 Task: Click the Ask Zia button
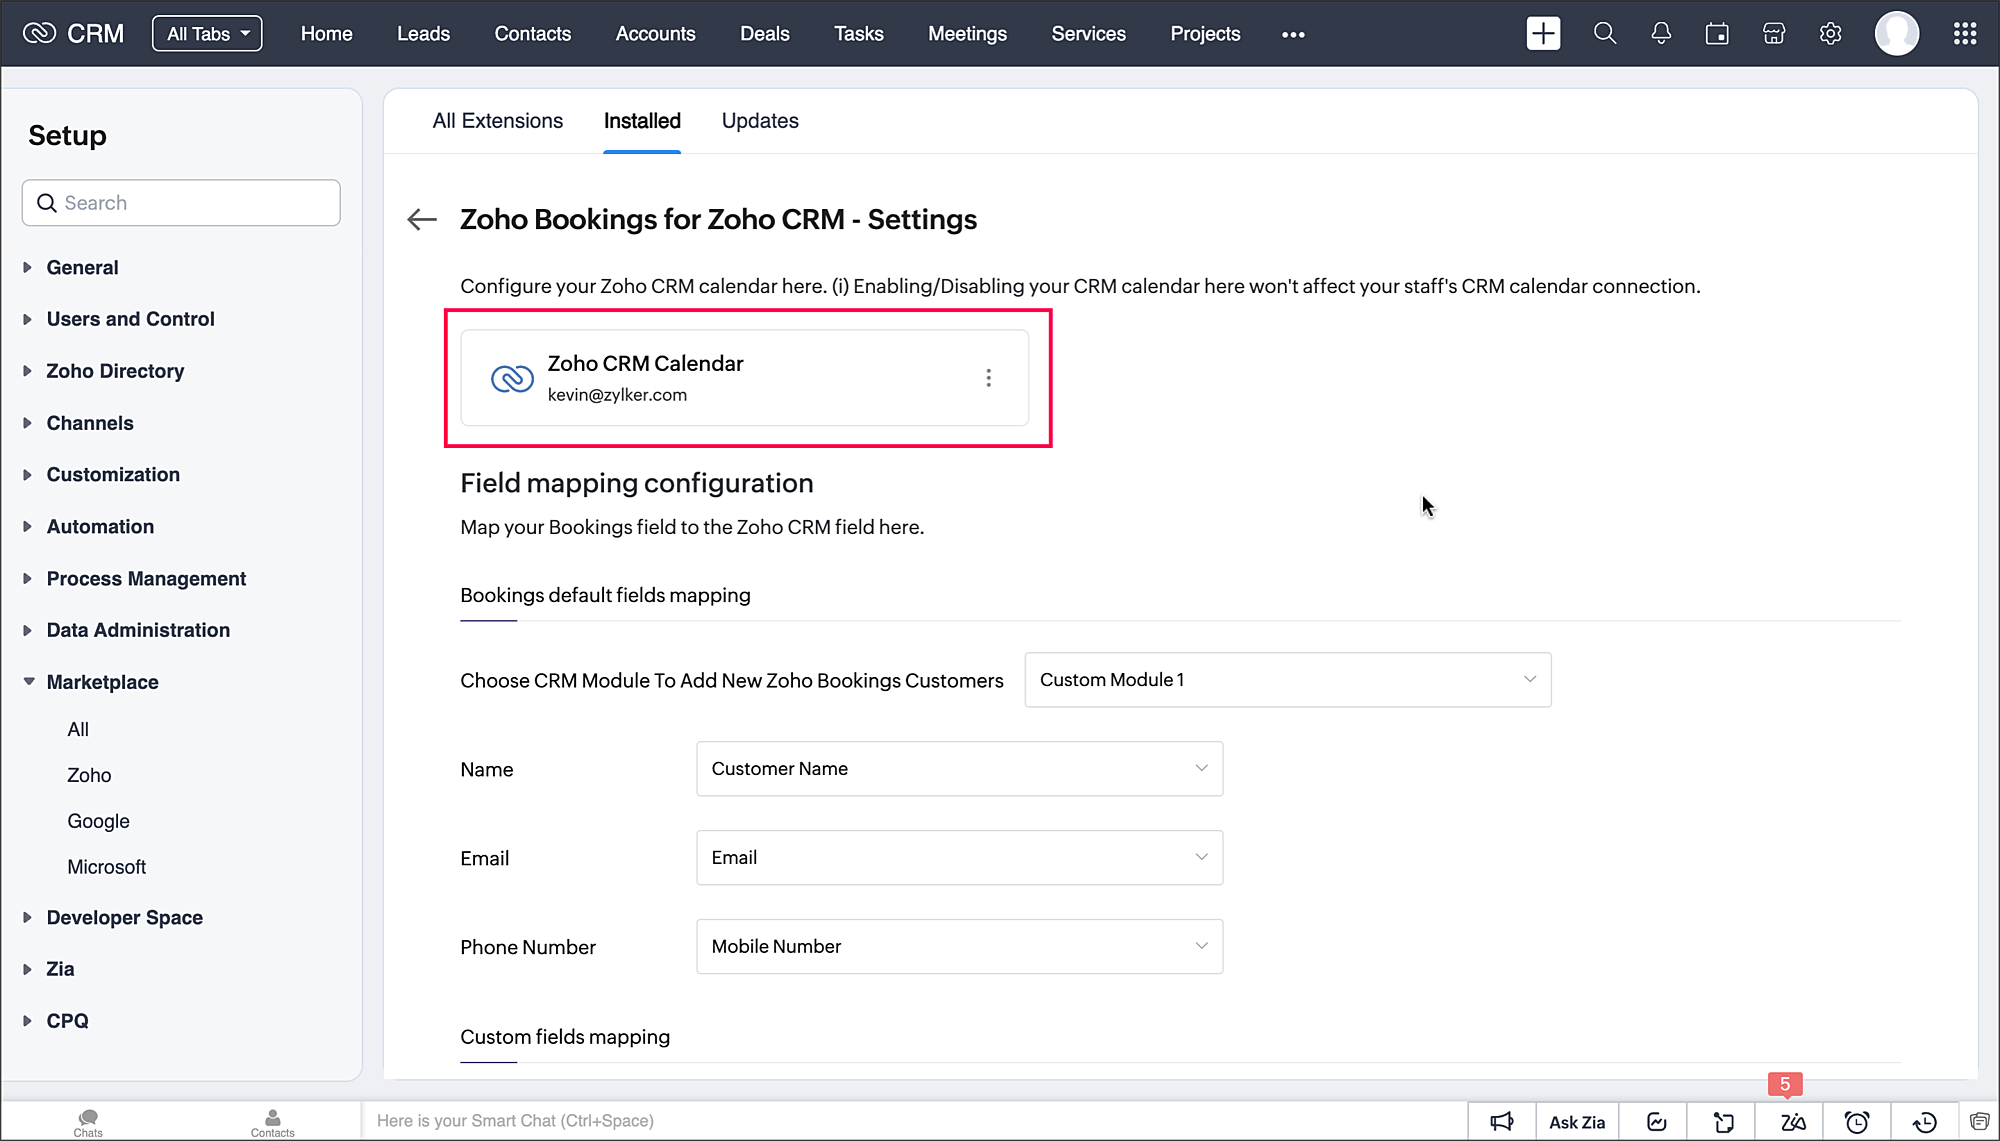(x=1577, y=1122)
